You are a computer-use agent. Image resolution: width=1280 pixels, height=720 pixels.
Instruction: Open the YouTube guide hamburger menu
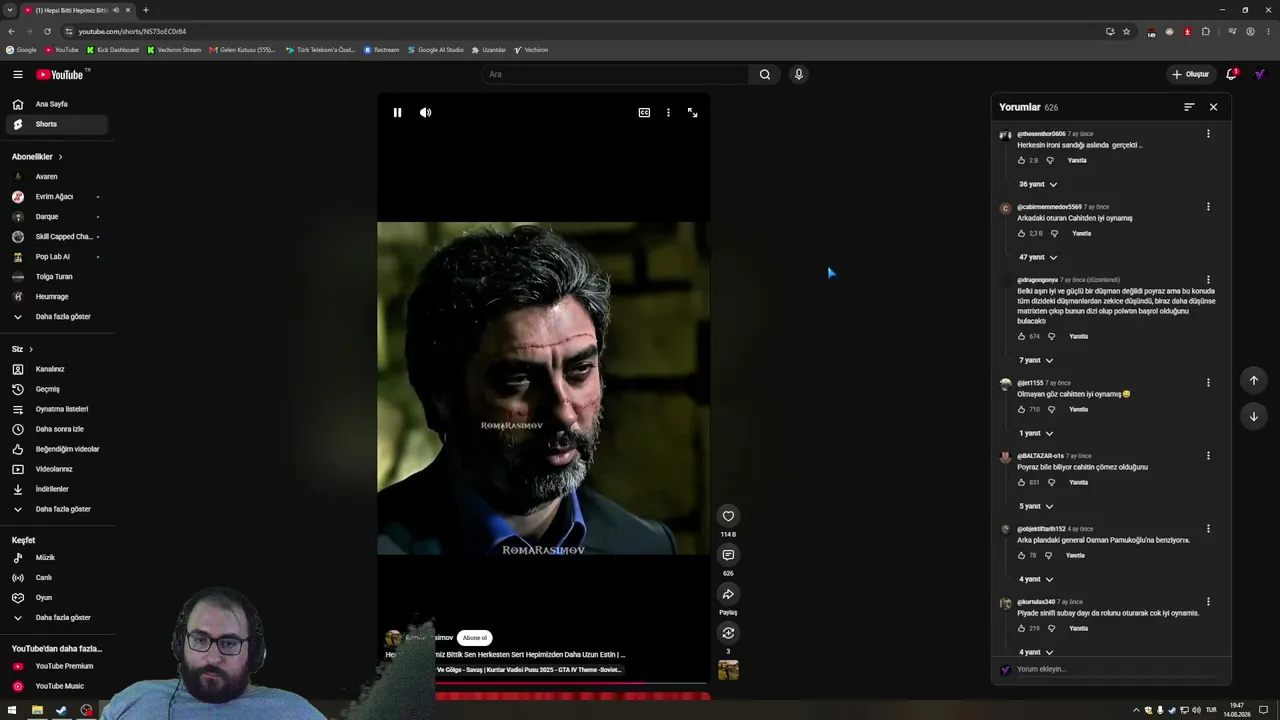pyautogui.click(x=18, y=74)
